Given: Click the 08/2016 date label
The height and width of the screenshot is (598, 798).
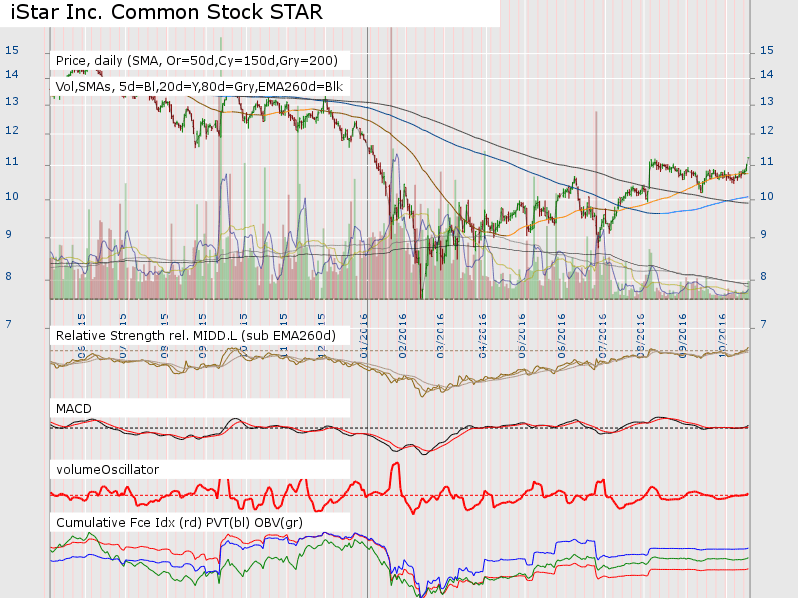Looking at the screenshot, I should point(640,336).
